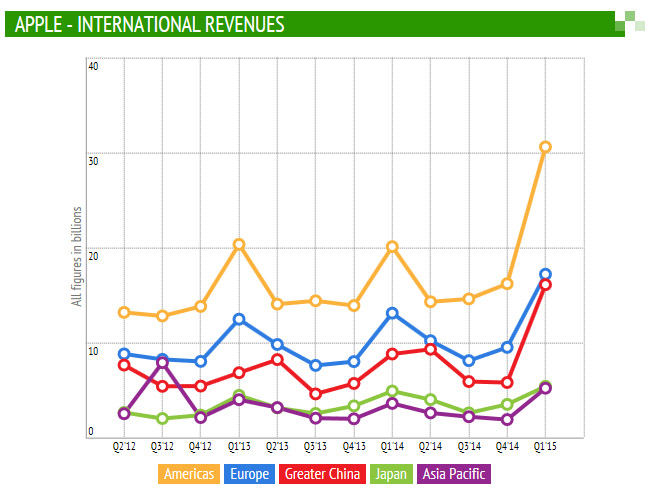Click the Asia Pacific Q3'12 spike point
The height and width of the screenshot is (494, 653).
click(163, 362)
